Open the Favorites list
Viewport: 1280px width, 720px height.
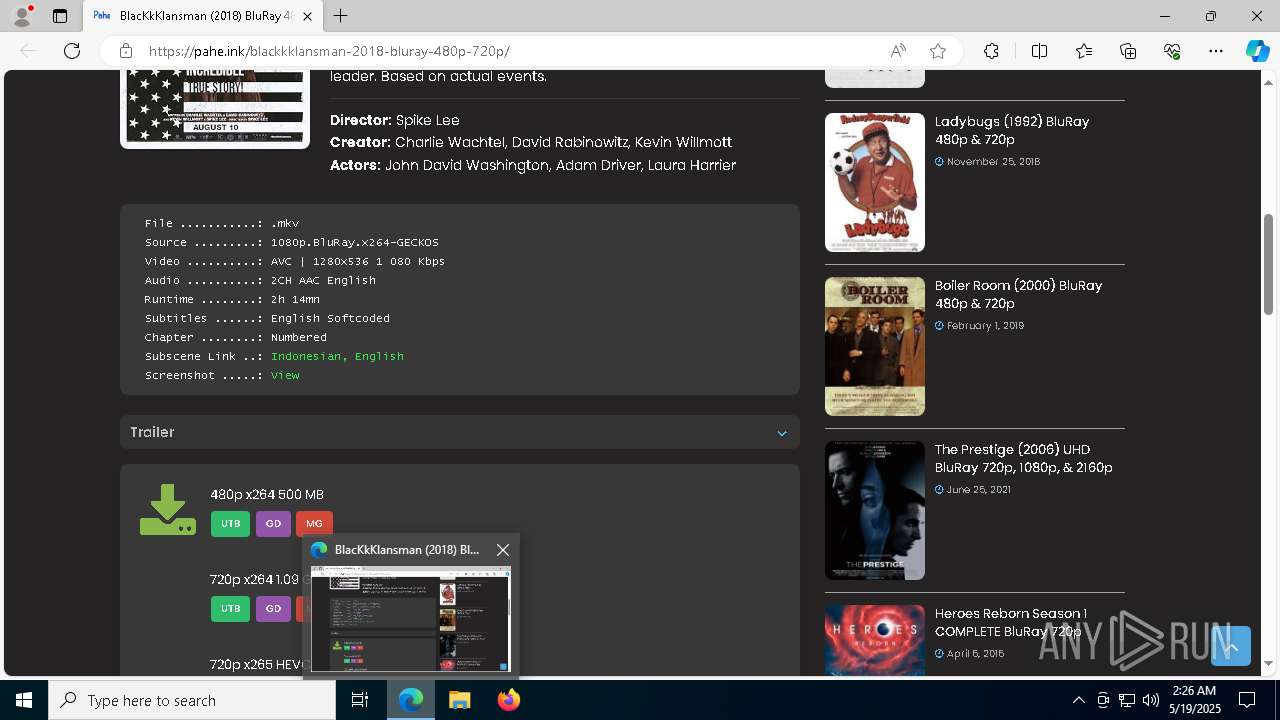[1084, 51]
